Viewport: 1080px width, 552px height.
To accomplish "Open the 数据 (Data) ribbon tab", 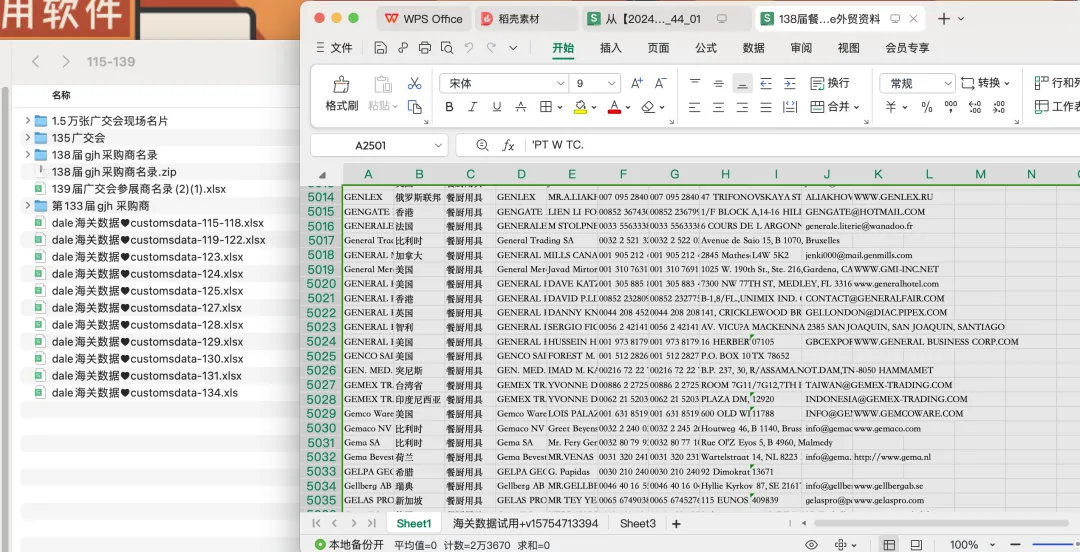I will pos(754,48).
